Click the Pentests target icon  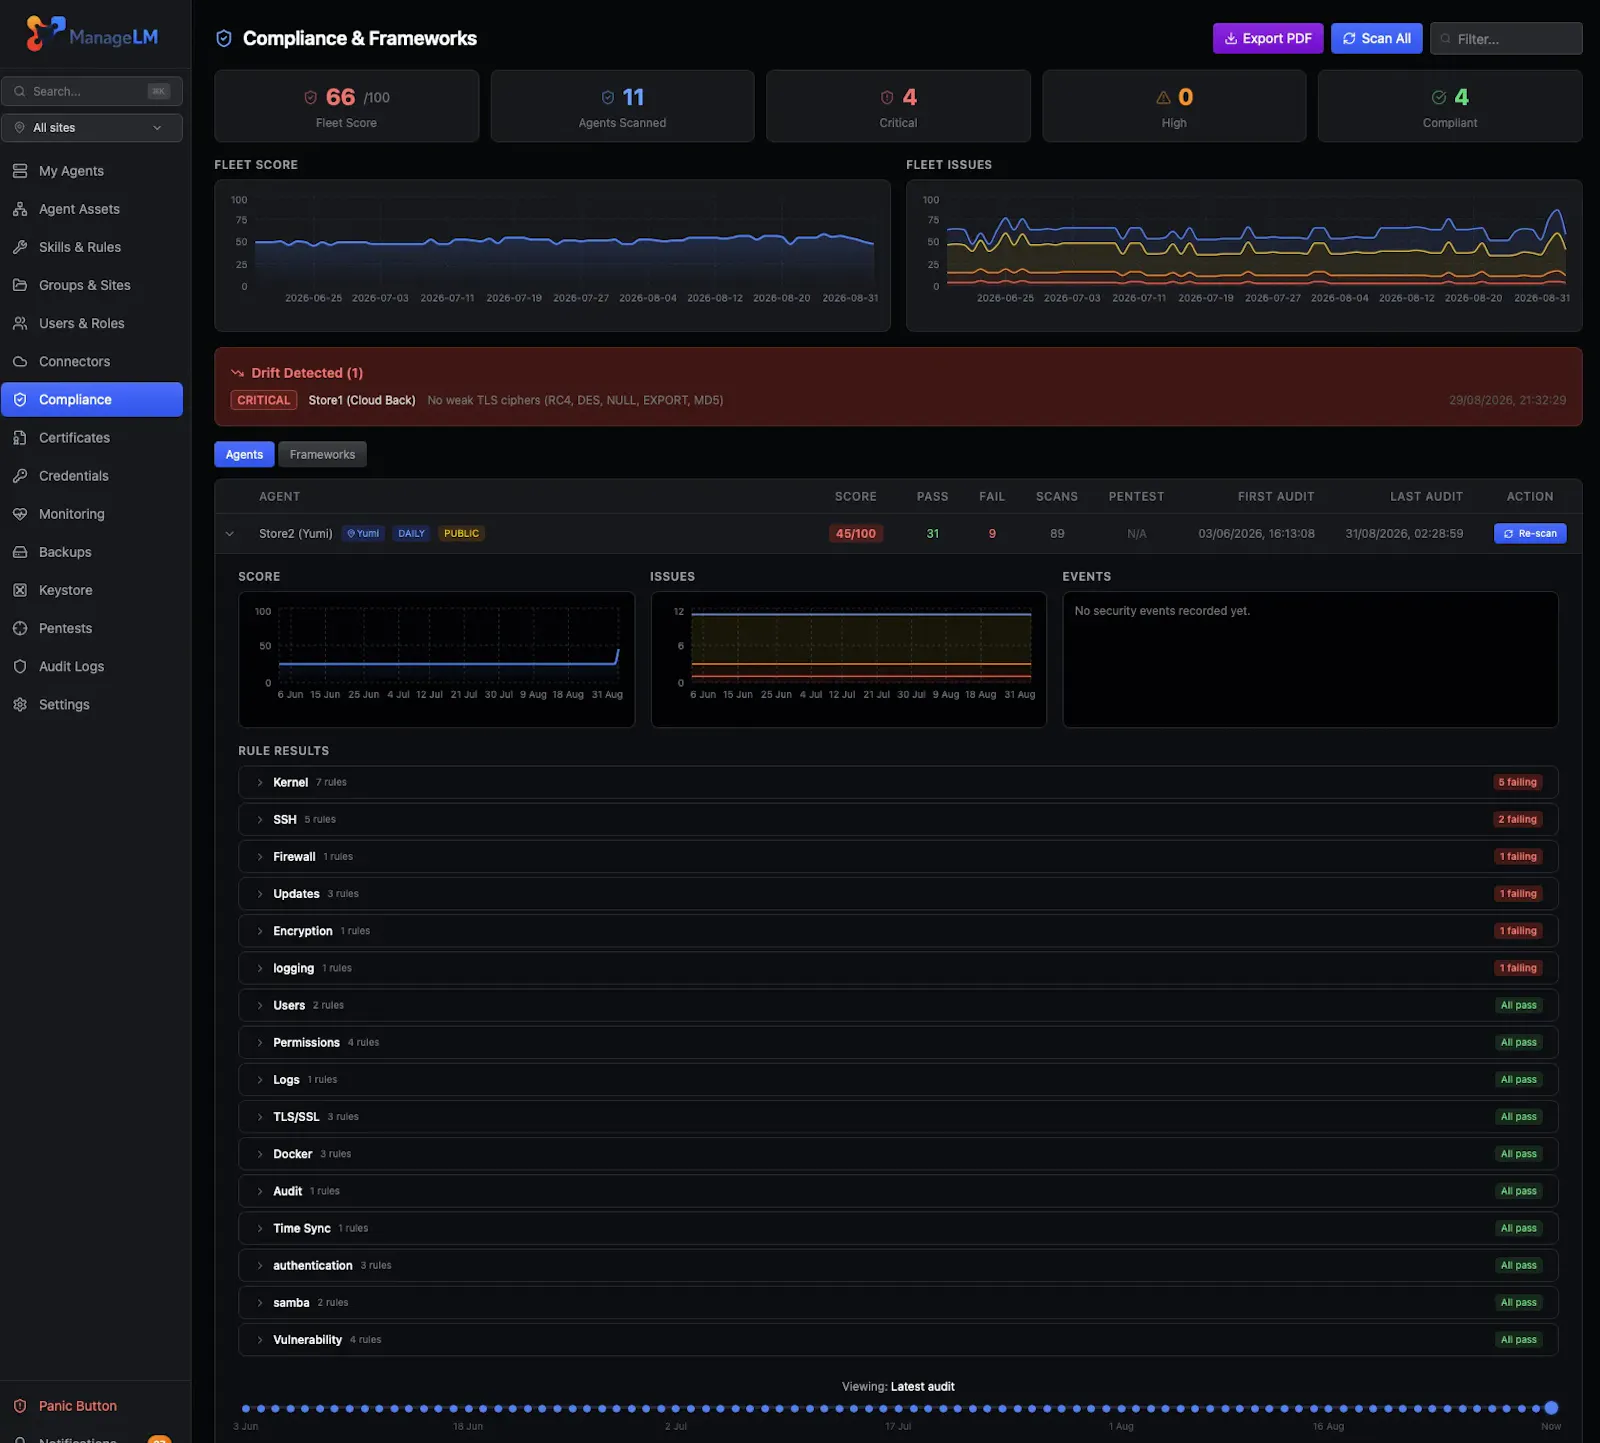(x=20, y=628)
